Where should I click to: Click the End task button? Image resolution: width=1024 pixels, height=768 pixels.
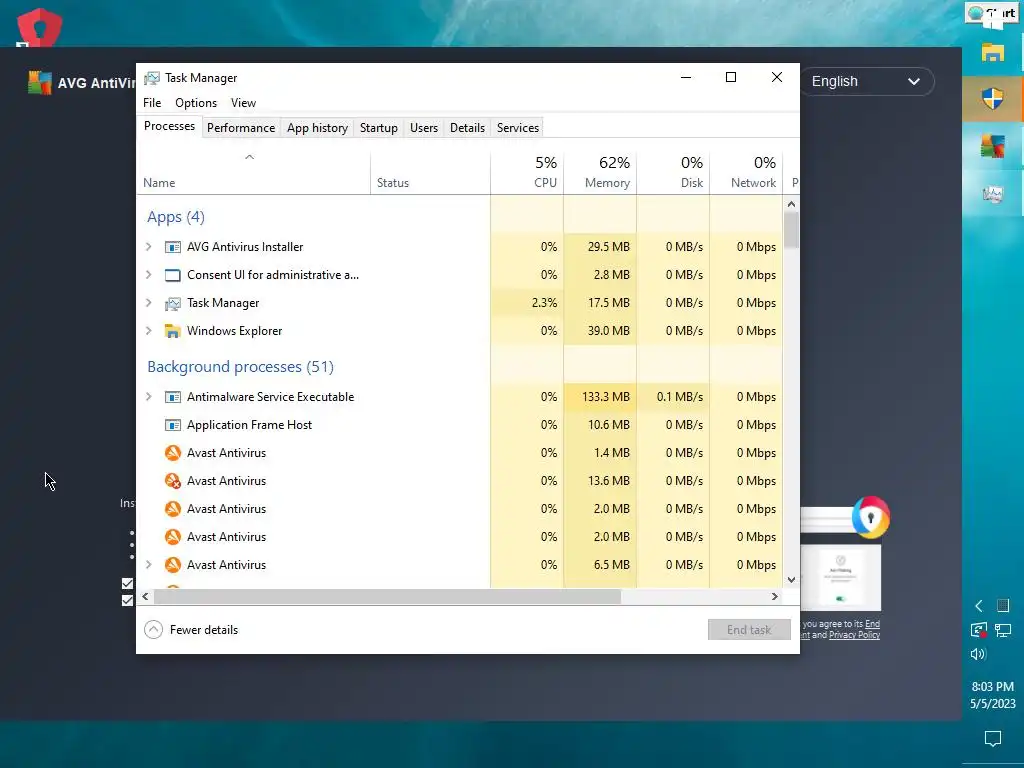(x=749, y=630)
